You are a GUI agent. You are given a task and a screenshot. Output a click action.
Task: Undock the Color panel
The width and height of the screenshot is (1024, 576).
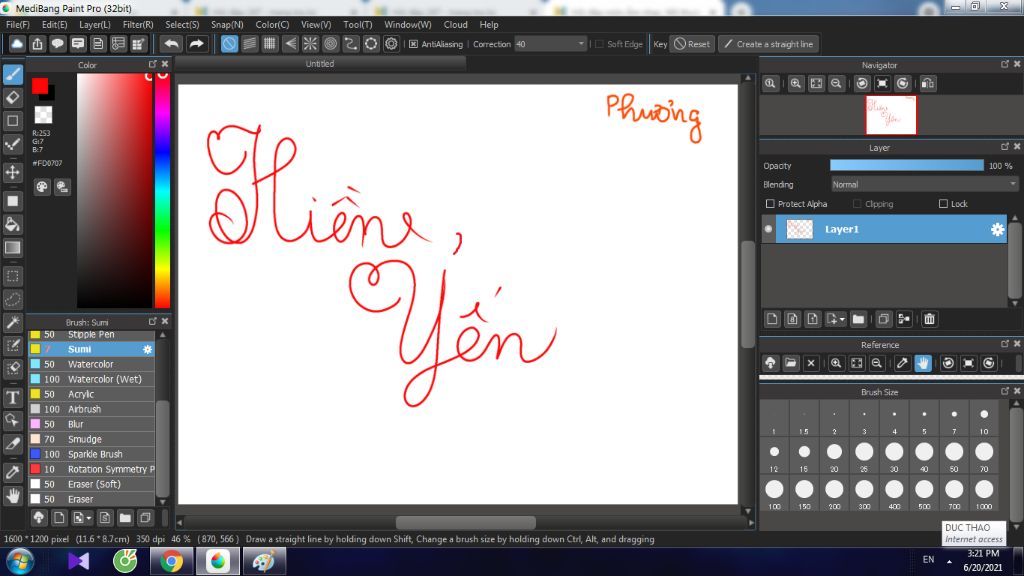point(153,64)
